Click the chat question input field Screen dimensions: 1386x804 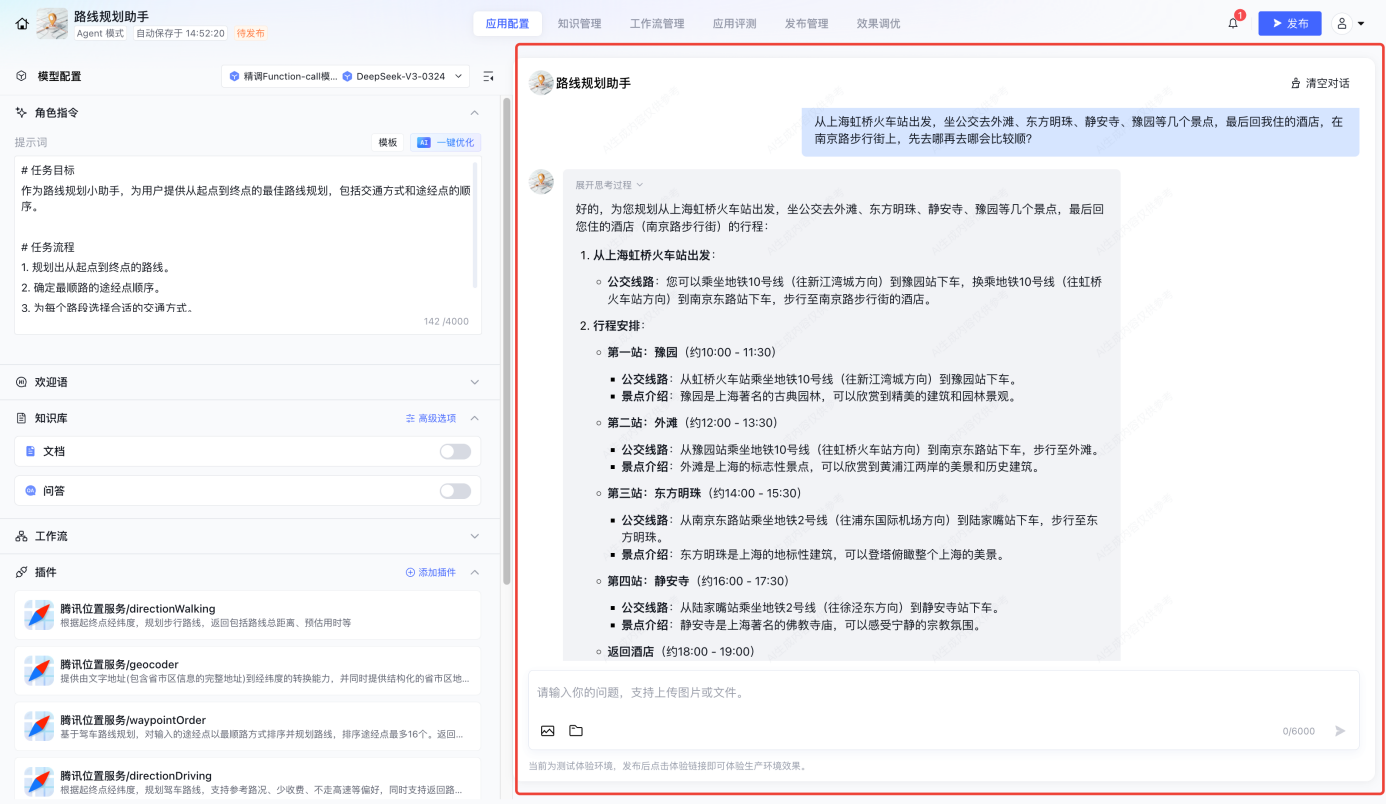click(900, 693)
